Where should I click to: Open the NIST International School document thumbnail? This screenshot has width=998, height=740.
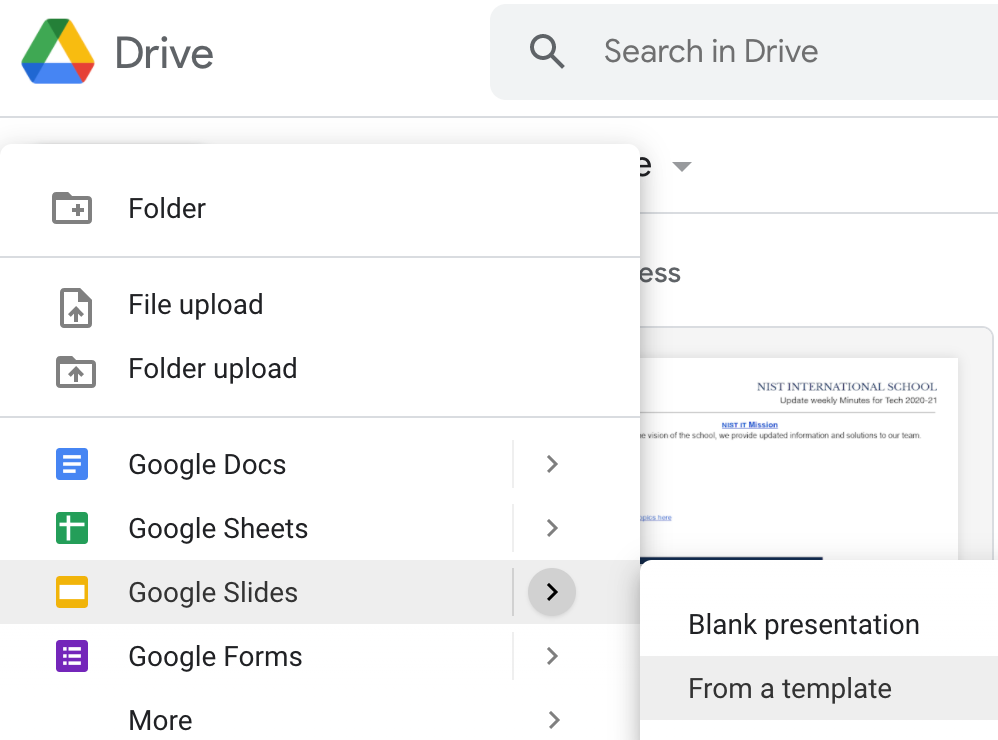pos(800,450)
